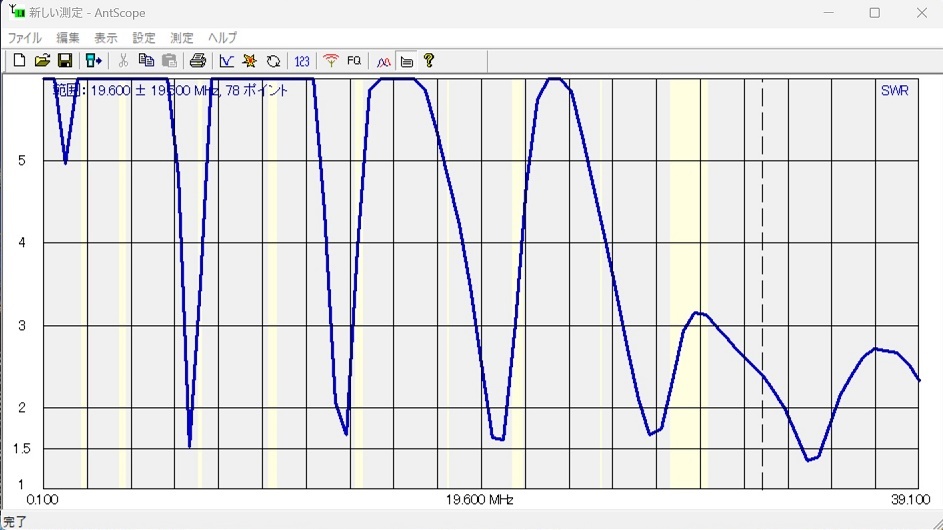
Task: Toggle the pressed list view toolbar button
Action: tap(407, 61)
